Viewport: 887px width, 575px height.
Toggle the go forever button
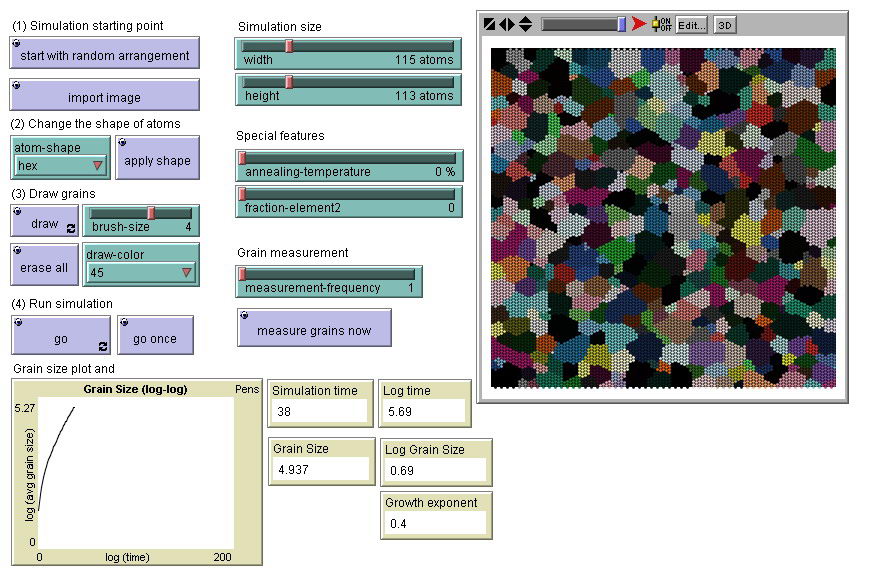(x=60, y=336)
